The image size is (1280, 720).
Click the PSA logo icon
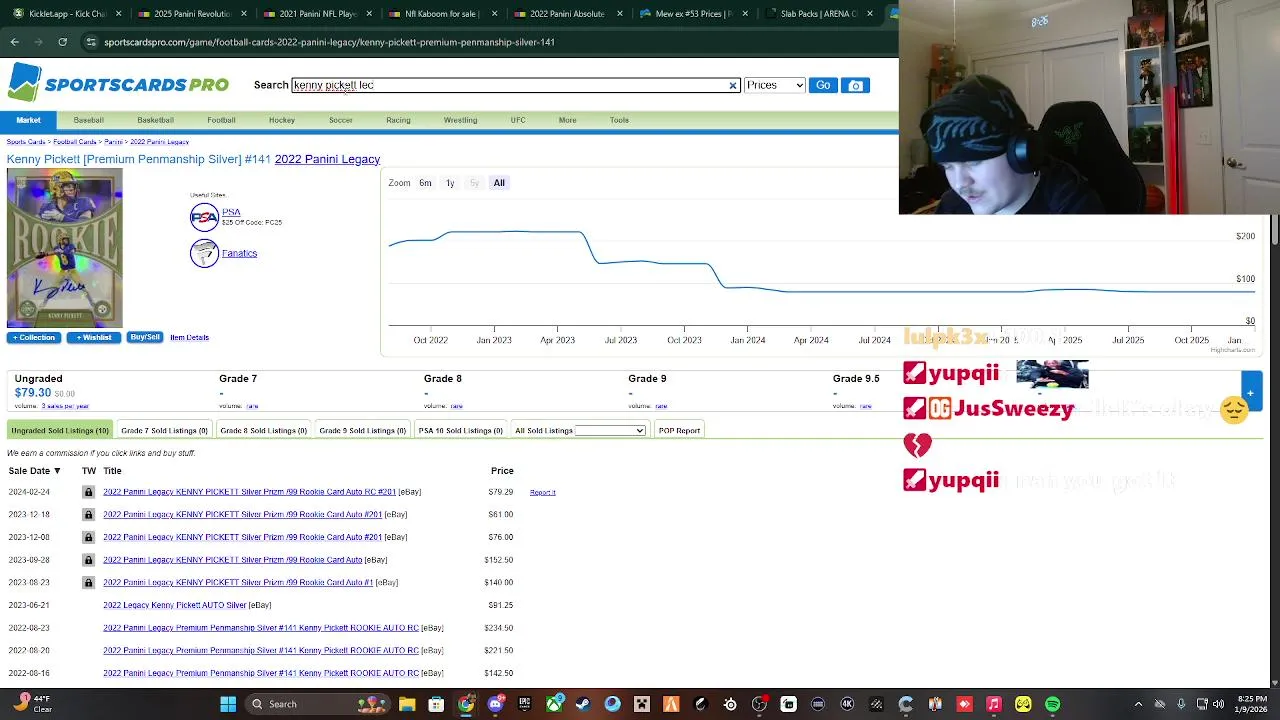point(204,217)
